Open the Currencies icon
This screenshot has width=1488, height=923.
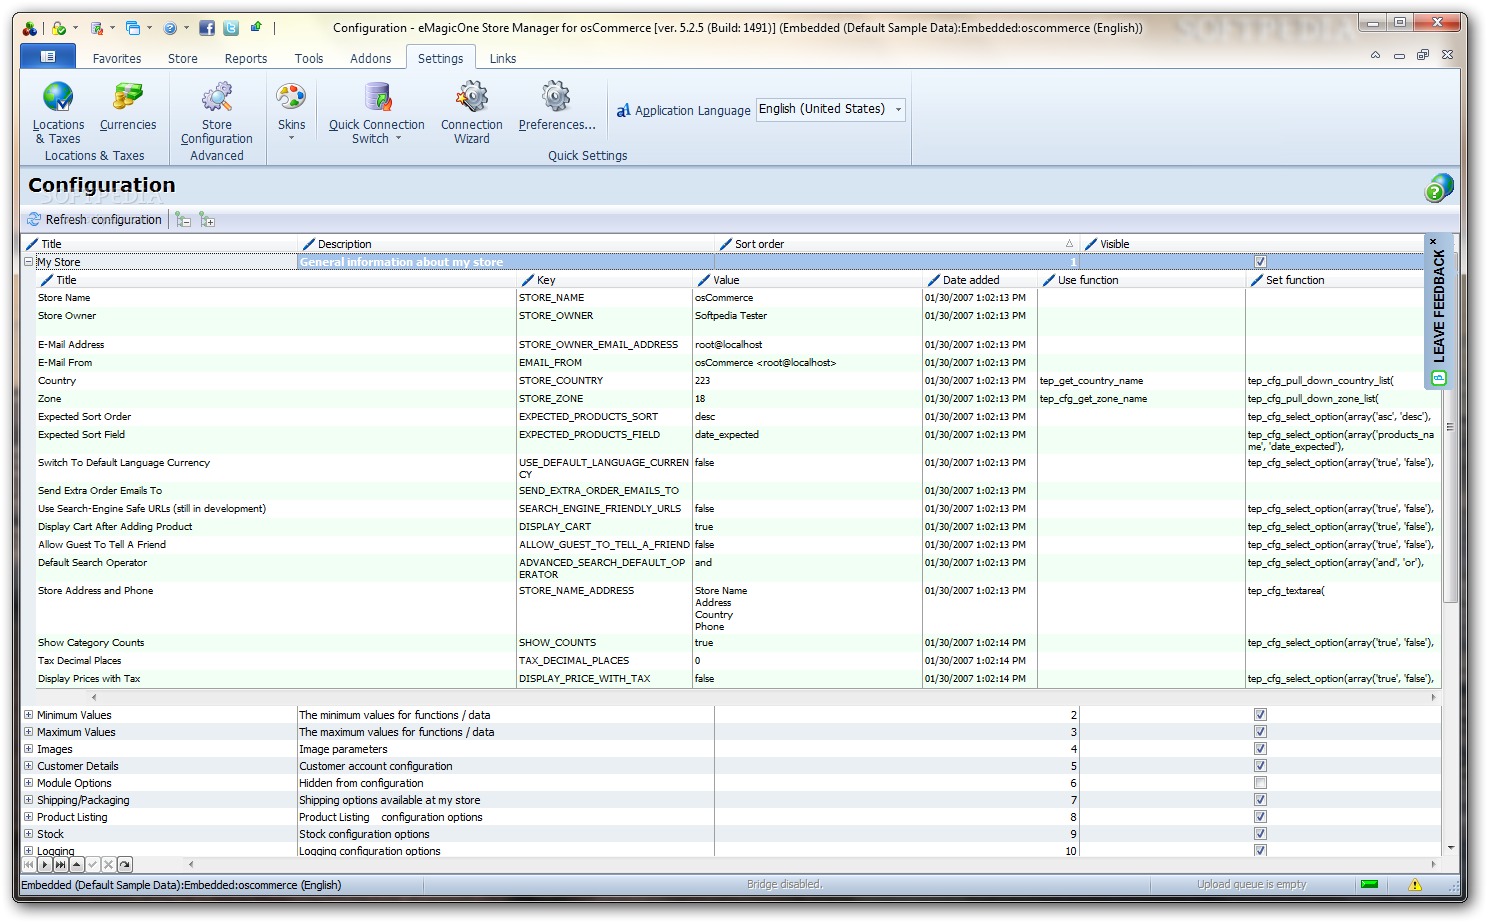click(128, 97)
